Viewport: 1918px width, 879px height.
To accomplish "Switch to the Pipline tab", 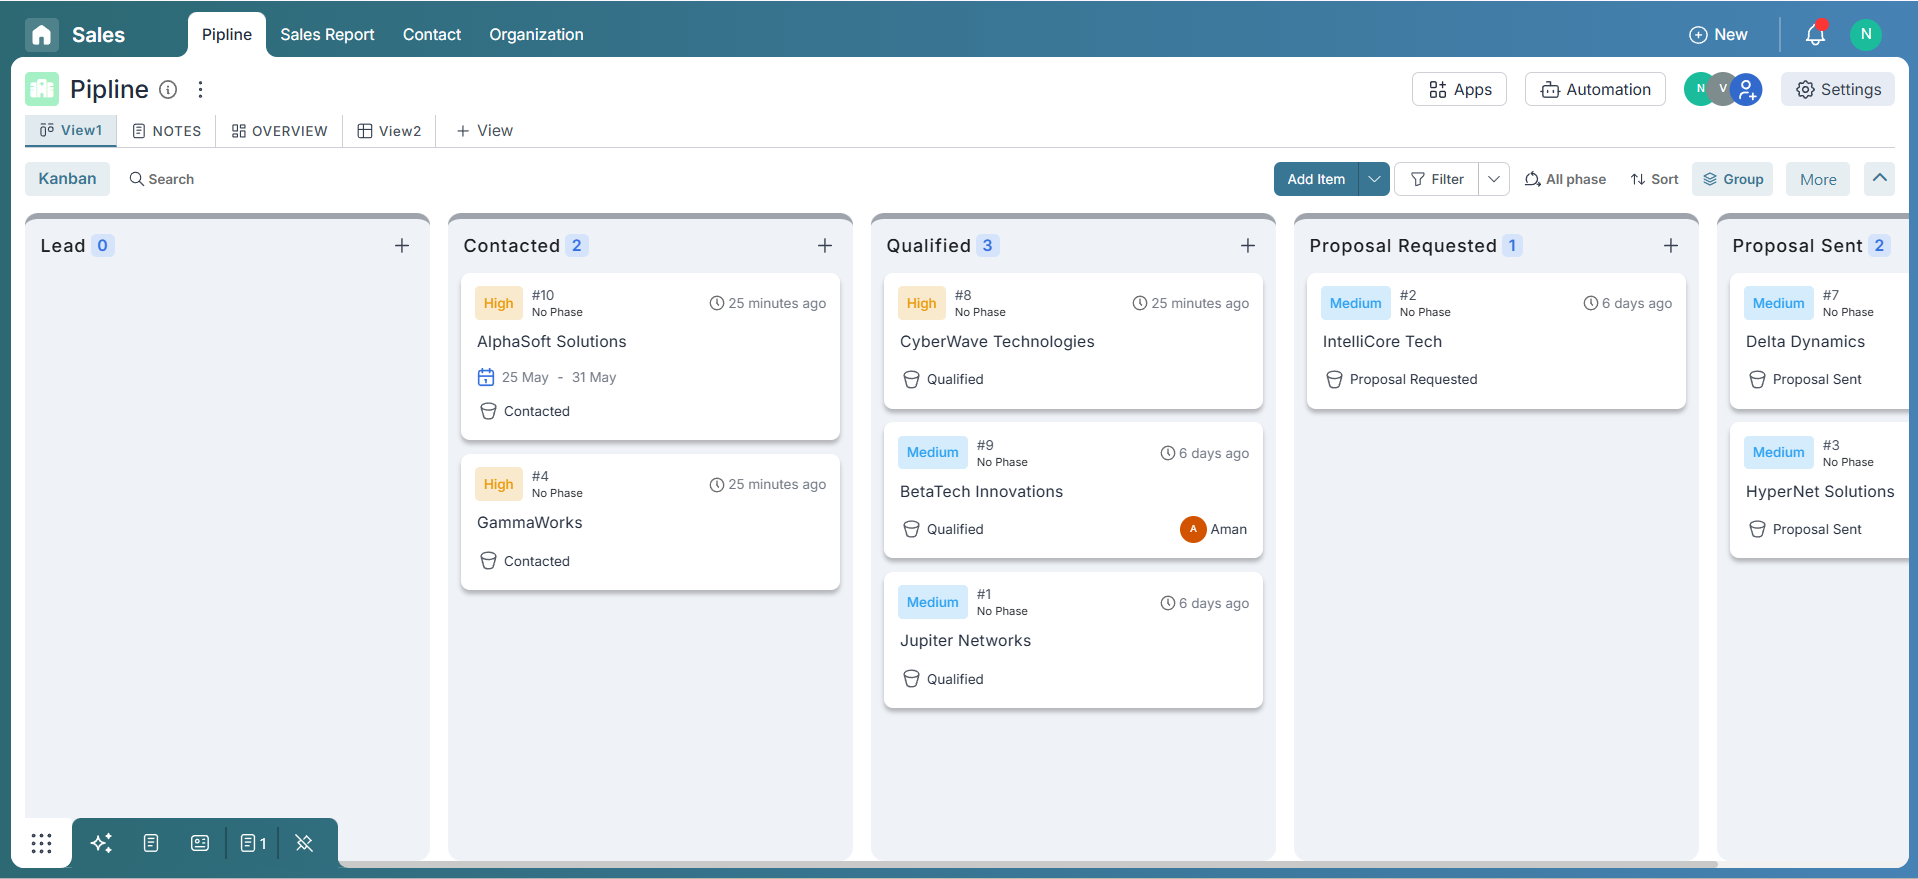I will point(227,35).
